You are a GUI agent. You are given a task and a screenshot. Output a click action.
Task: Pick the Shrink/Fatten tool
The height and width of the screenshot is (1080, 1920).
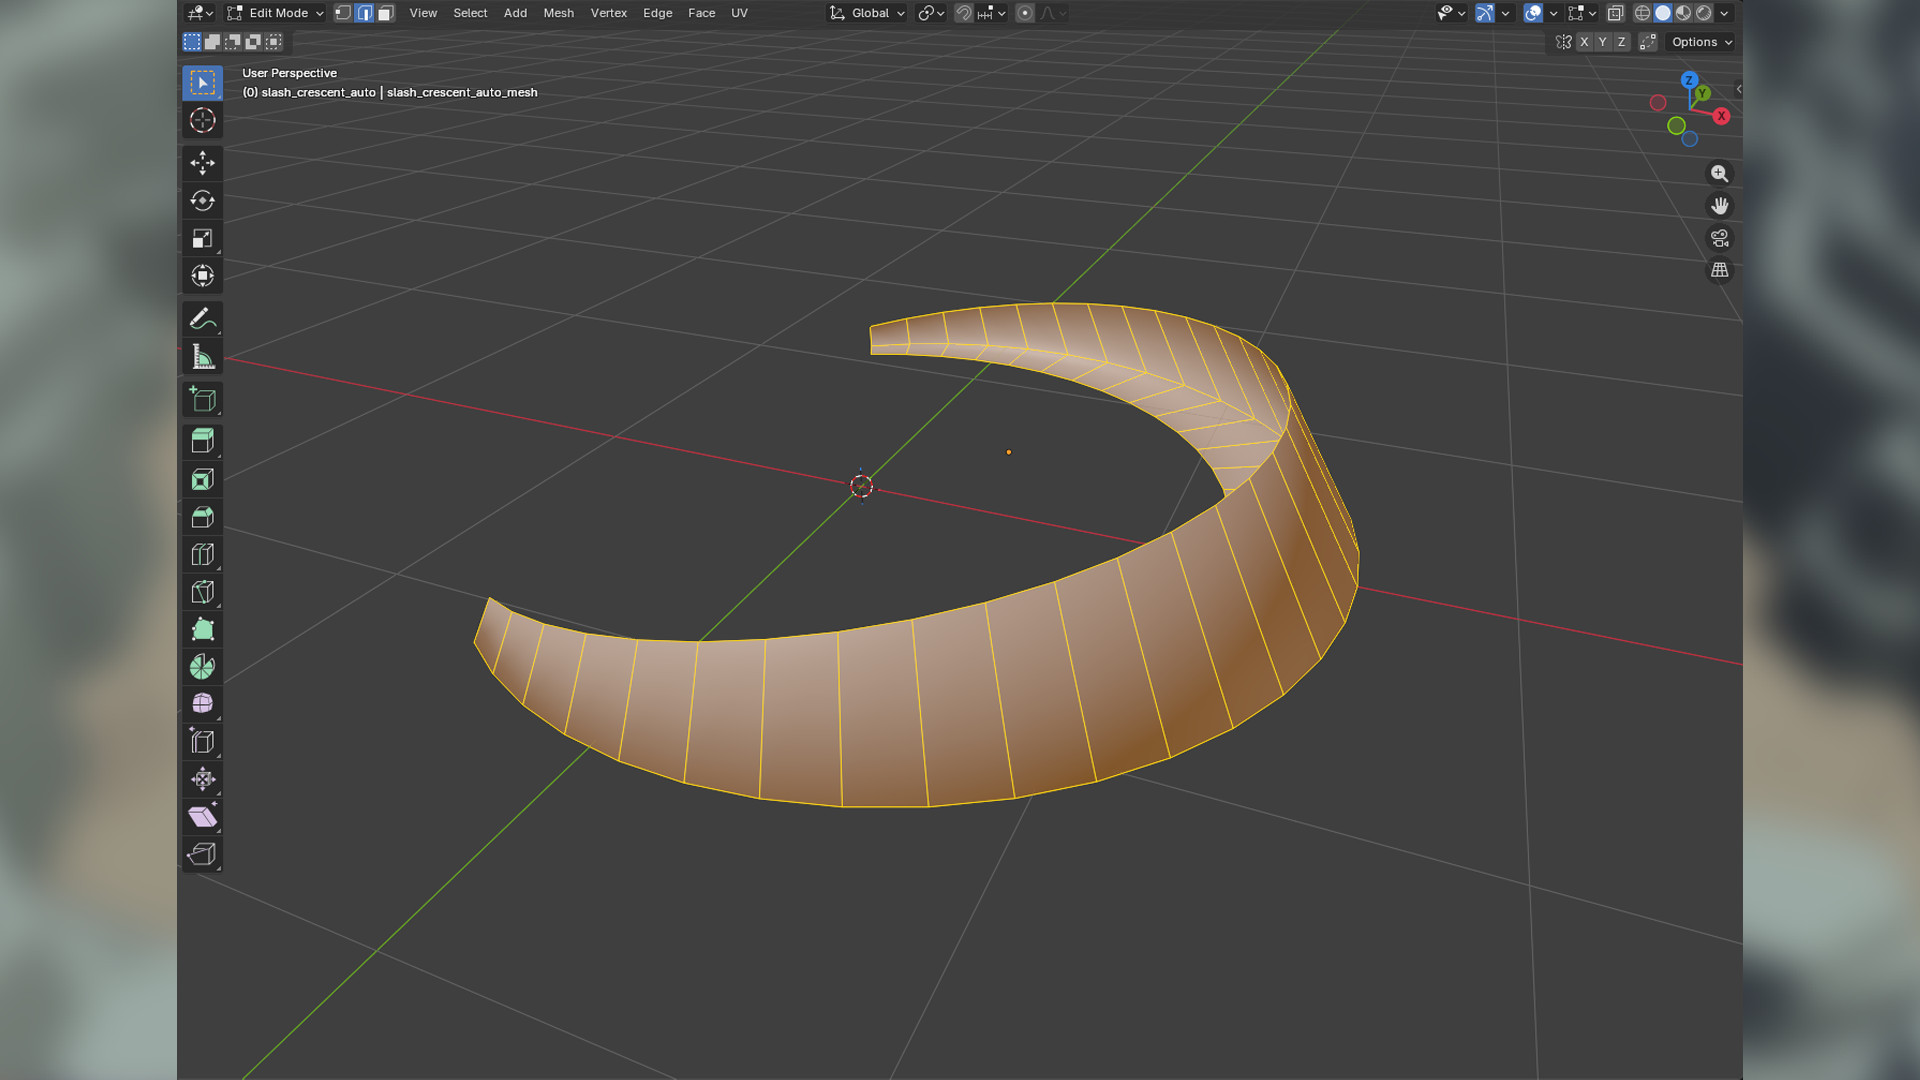pyautogui.click(x=202, y=779)
